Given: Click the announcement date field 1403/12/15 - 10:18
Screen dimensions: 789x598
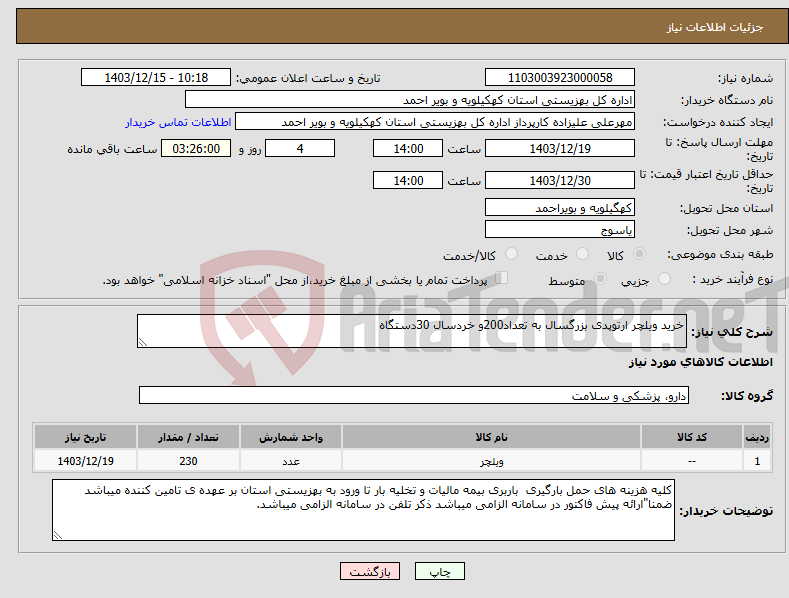Looking at the screenshot, I should [x=156, y=78].
